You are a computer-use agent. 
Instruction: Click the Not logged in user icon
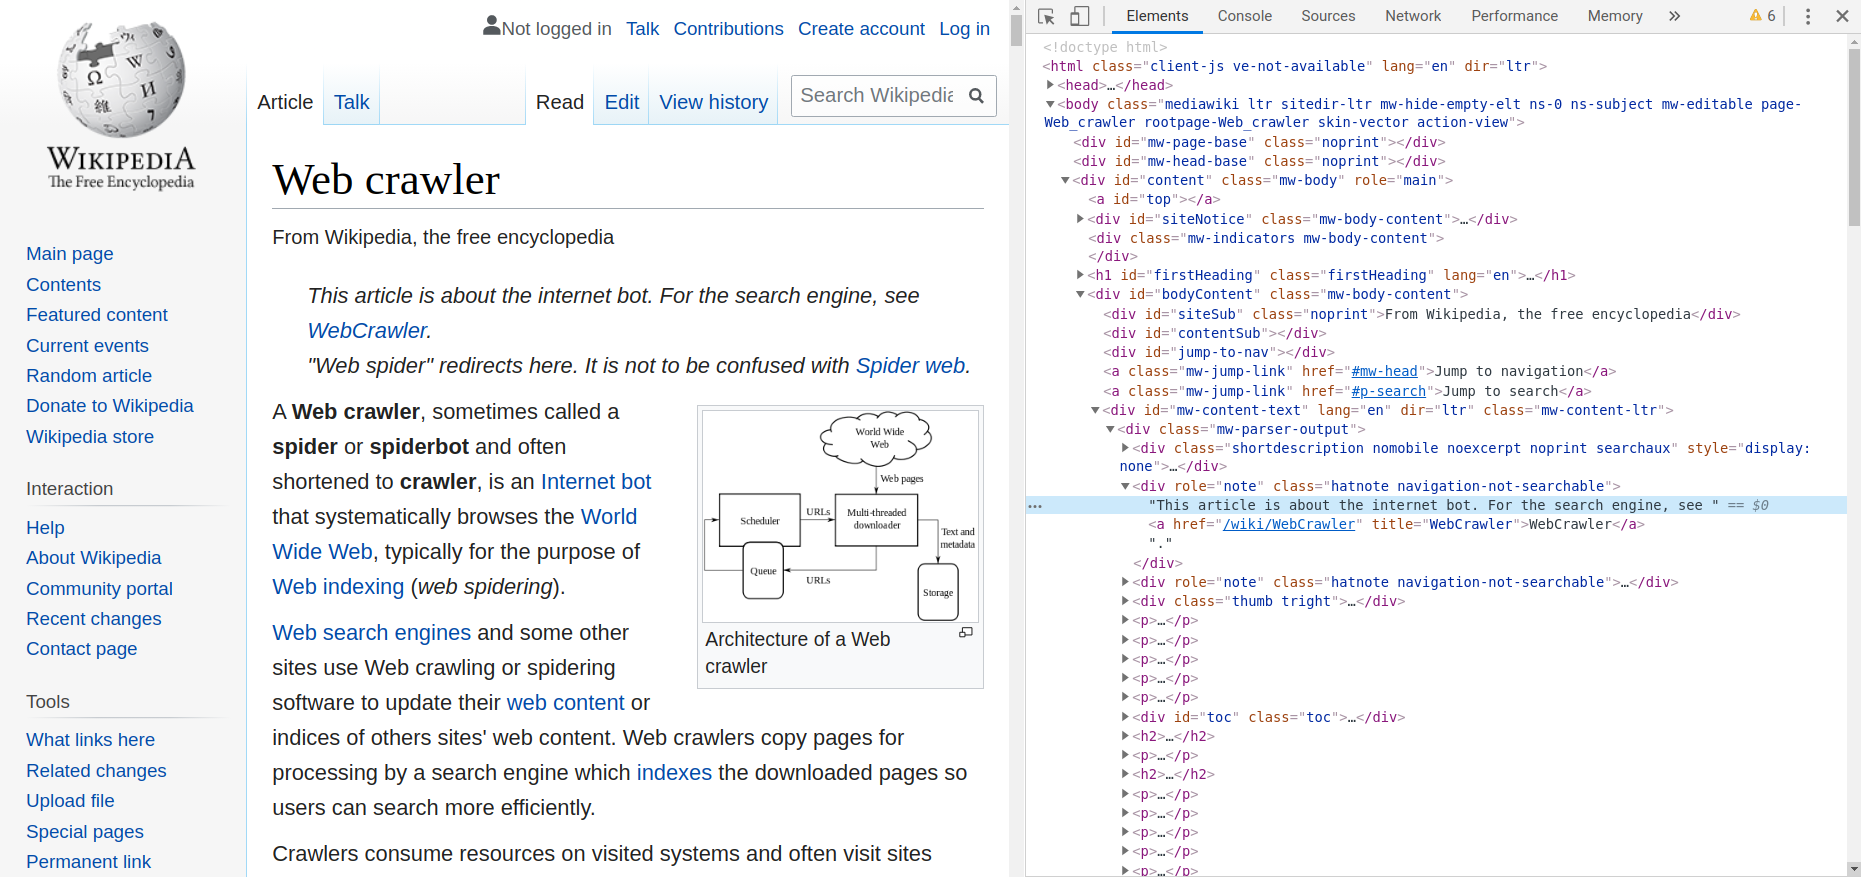[x=491, y=26]
